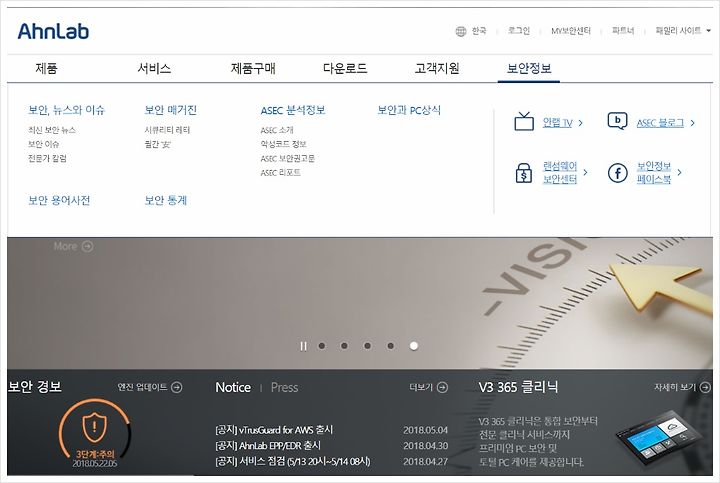Click the 보안 경보 shield warning icon
Image resolution: width=720 pixels, height=483 pixels.
(95, 427)
